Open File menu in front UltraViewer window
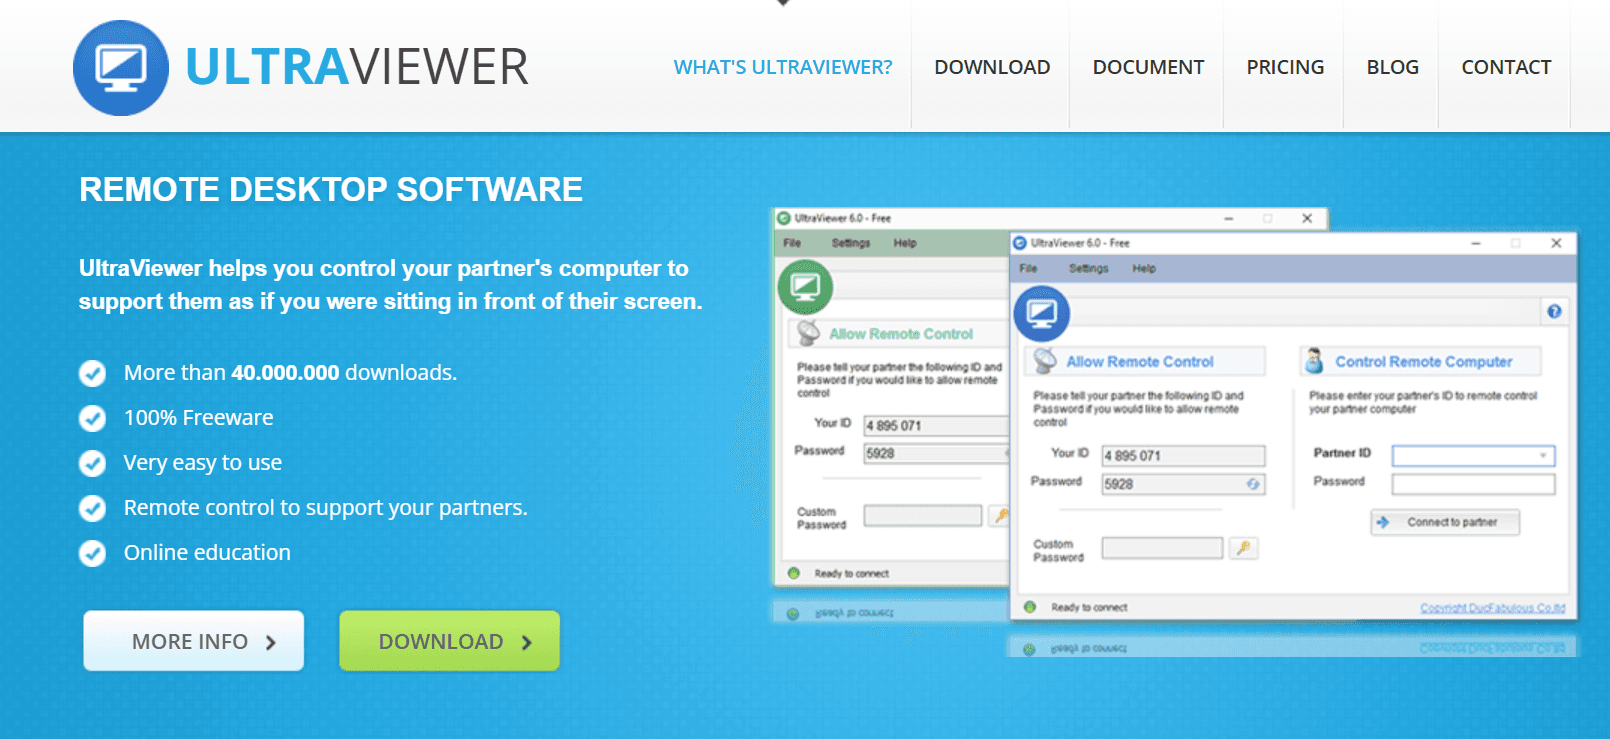1610x739 pixels. [x=1028, y=269]
